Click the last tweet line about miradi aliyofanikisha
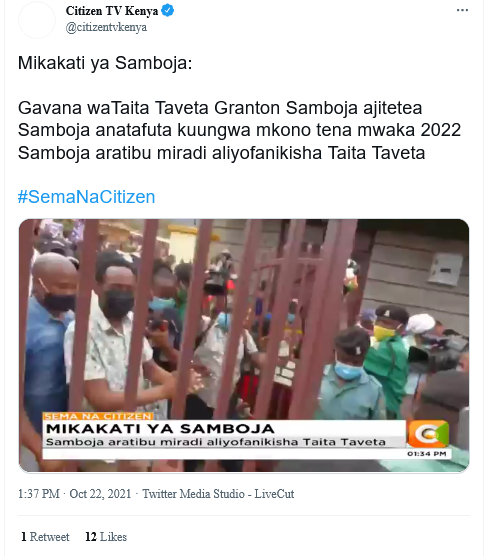488x556 pixels. 221,153
